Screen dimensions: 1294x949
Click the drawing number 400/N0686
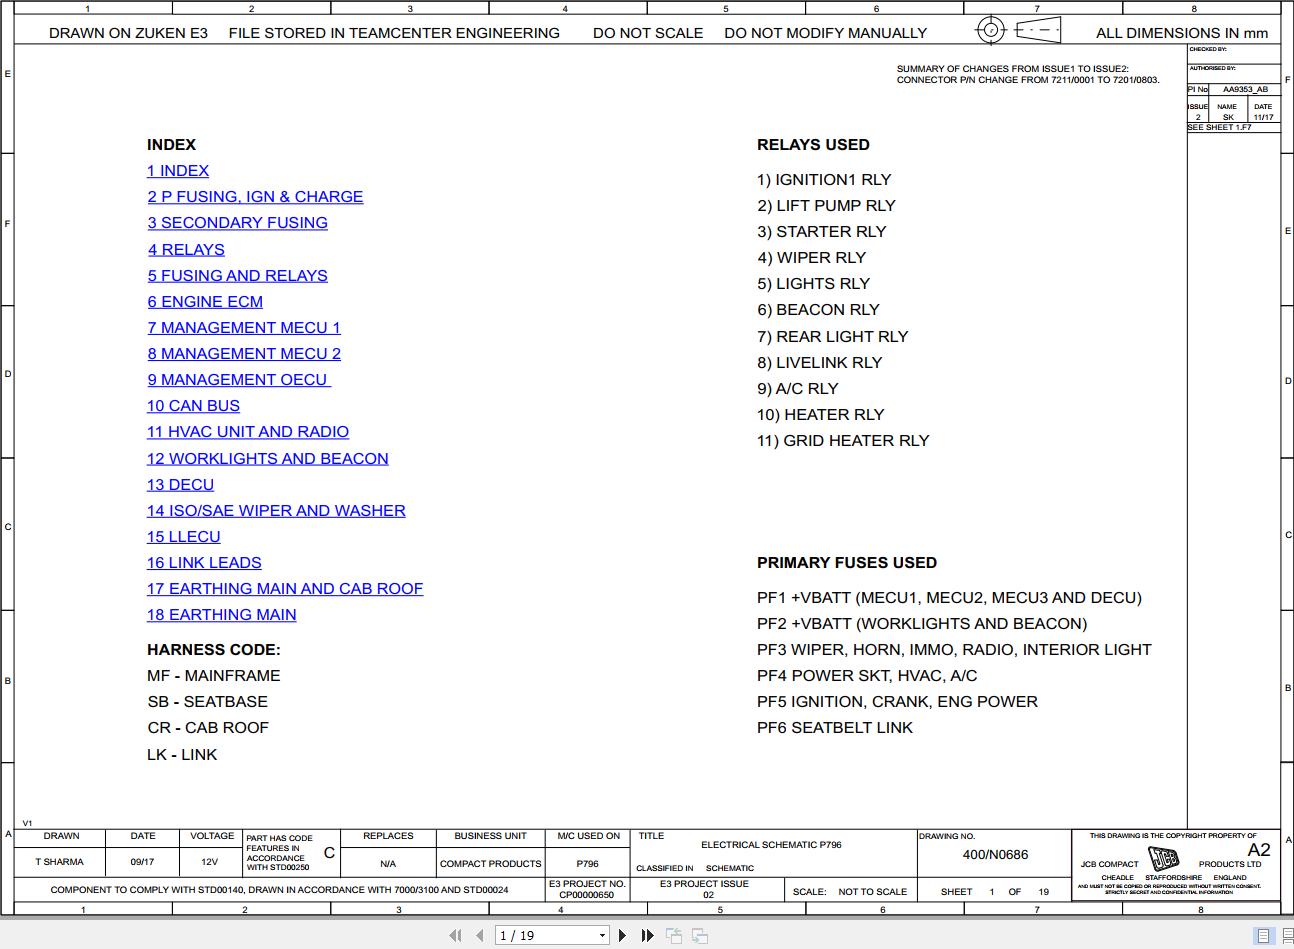click(995, 855)
